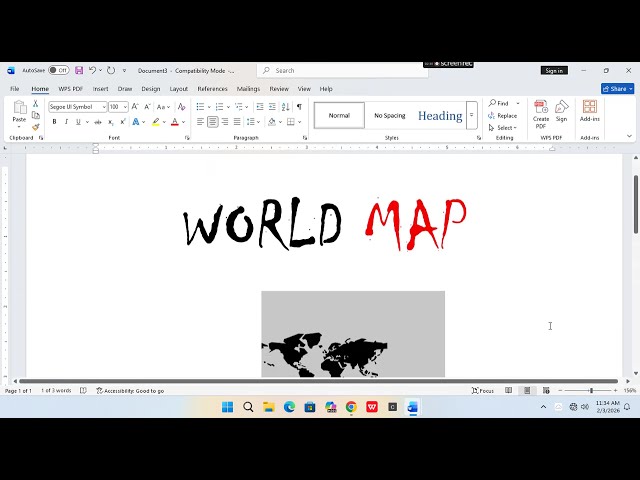Click the world map image

pyautogui.click(x=353, y=334)
